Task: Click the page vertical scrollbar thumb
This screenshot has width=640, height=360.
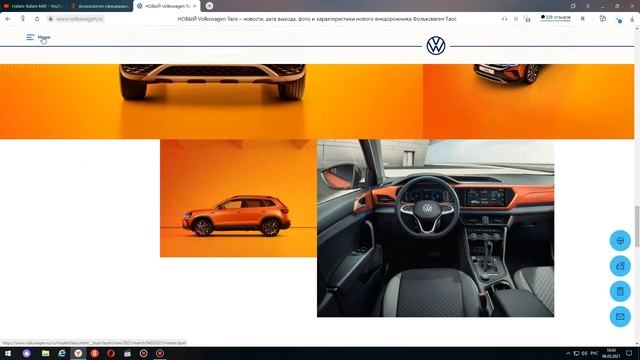Action: tap(637, 227)
